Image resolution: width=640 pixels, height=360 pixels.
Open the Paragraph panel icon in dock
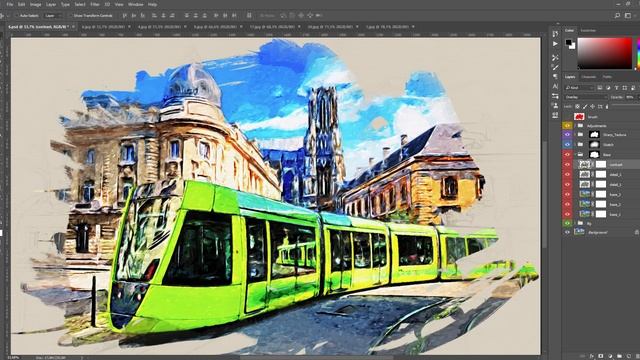pyautogui.click(x=555, y=76)
